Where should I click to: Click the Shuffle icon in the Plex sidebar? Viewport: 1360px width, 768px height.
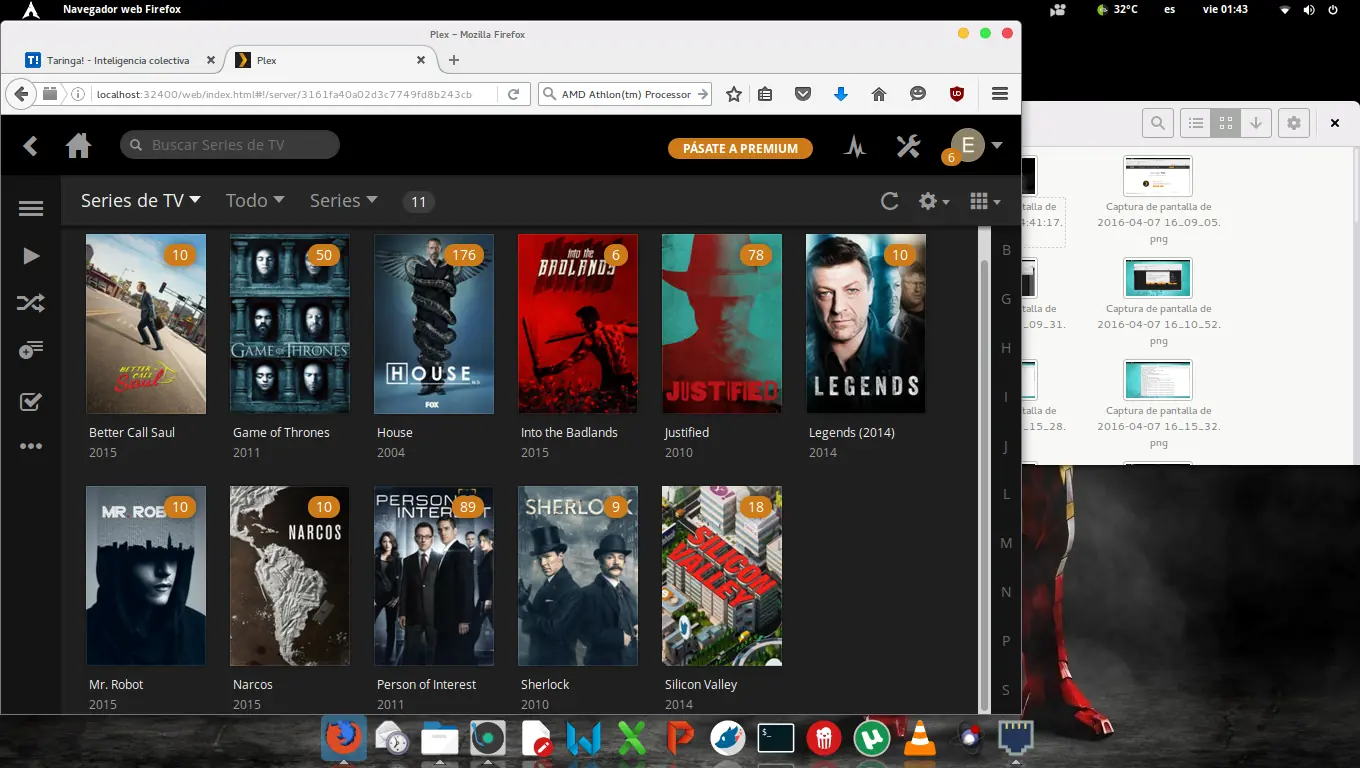coord(31,303)
